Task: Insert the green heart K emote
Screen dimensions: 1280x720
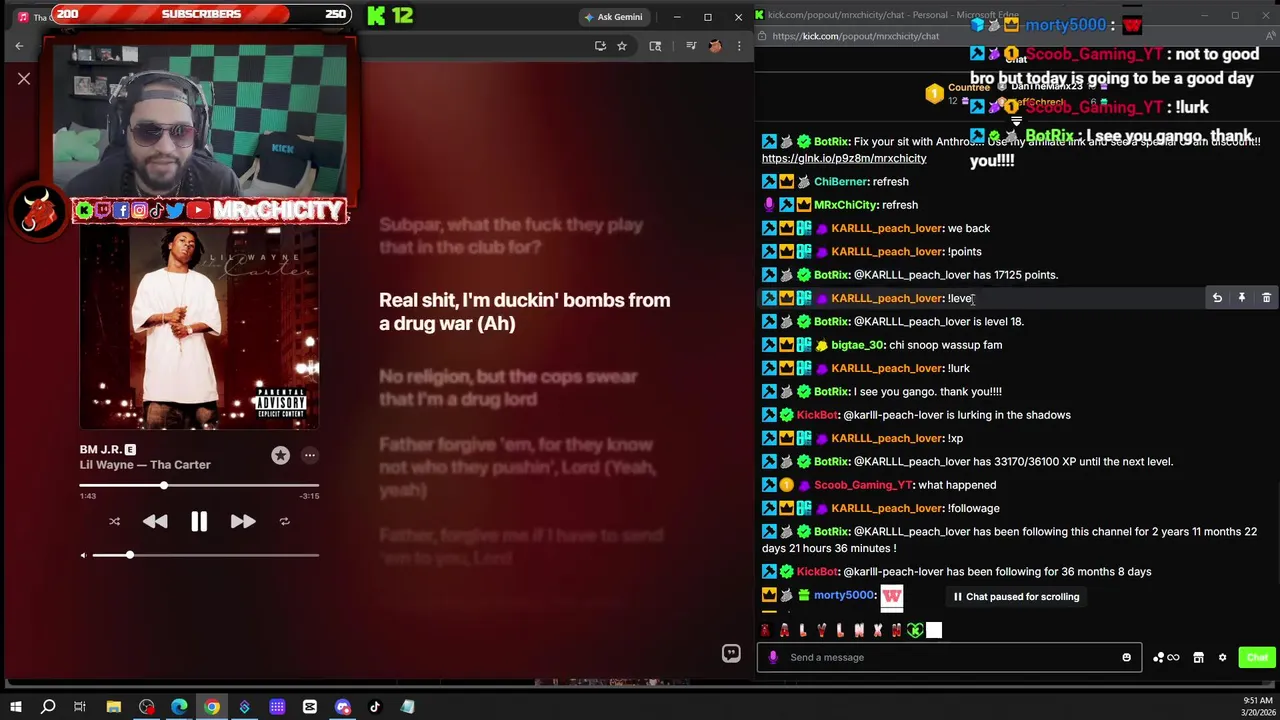Action: click(x=915, y=630)
